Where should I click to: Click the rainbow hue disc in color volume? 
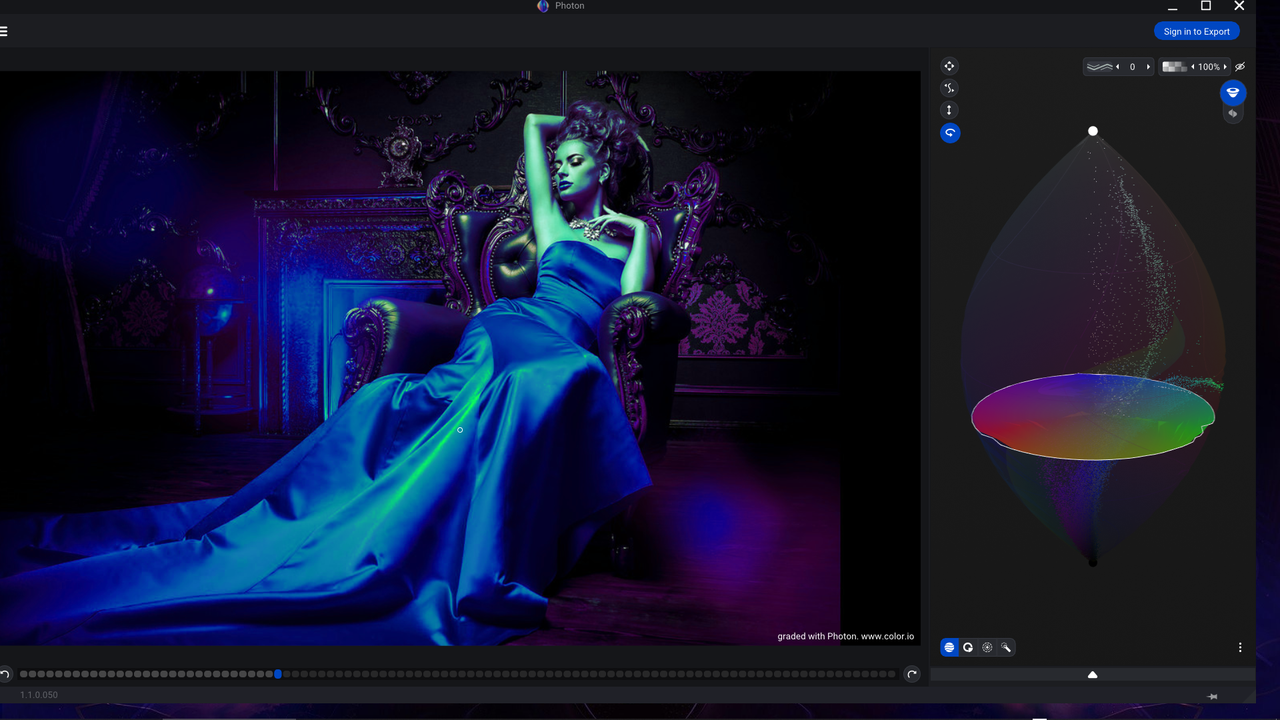1093,416
